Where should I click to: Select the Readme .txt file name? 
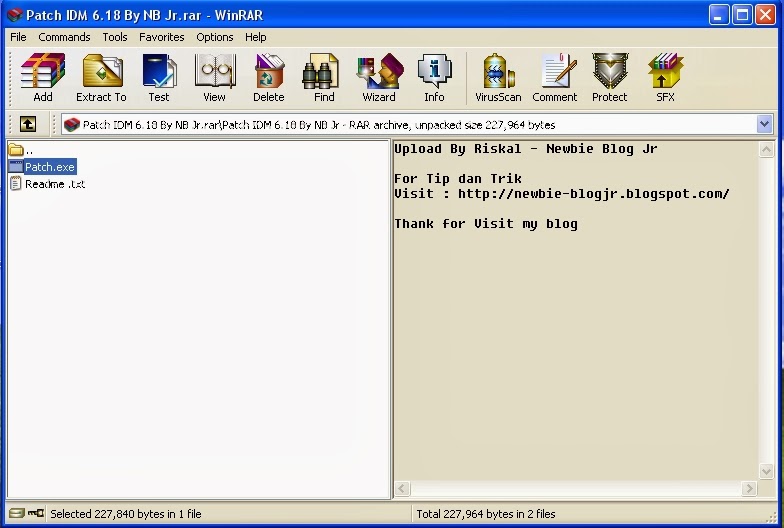click(x=55, y=184)
